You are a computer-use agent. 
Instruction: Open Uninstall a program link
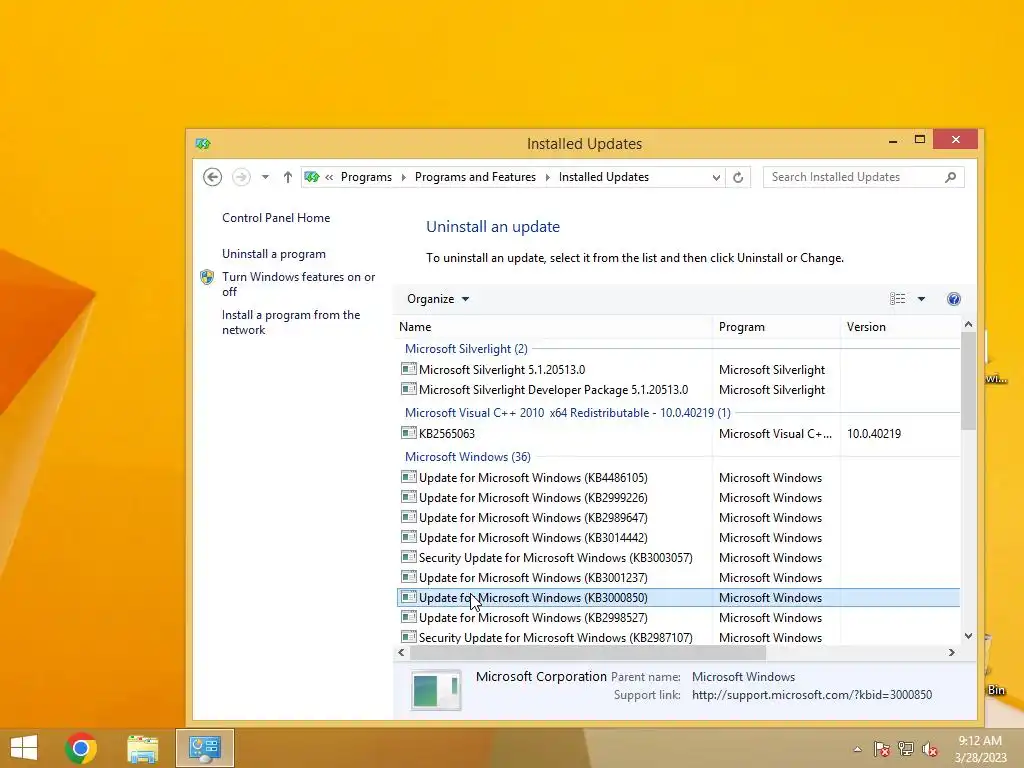pos(274,253)
